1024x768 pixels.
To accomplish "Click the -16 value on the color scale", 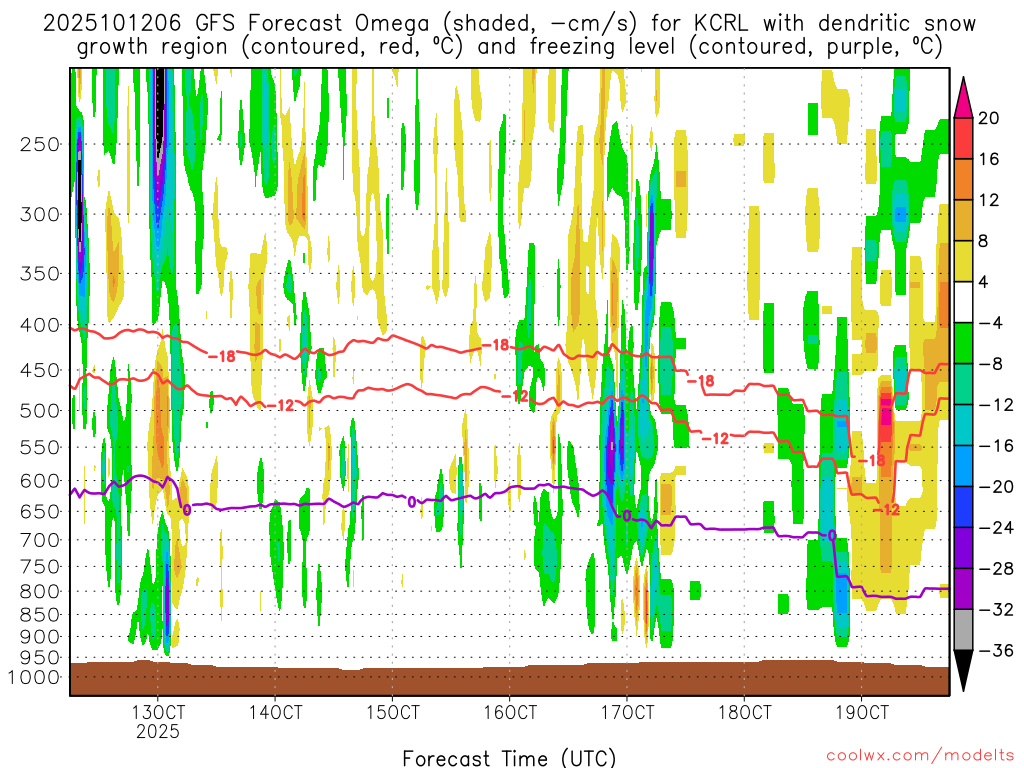I will click(x=995, y=446).
